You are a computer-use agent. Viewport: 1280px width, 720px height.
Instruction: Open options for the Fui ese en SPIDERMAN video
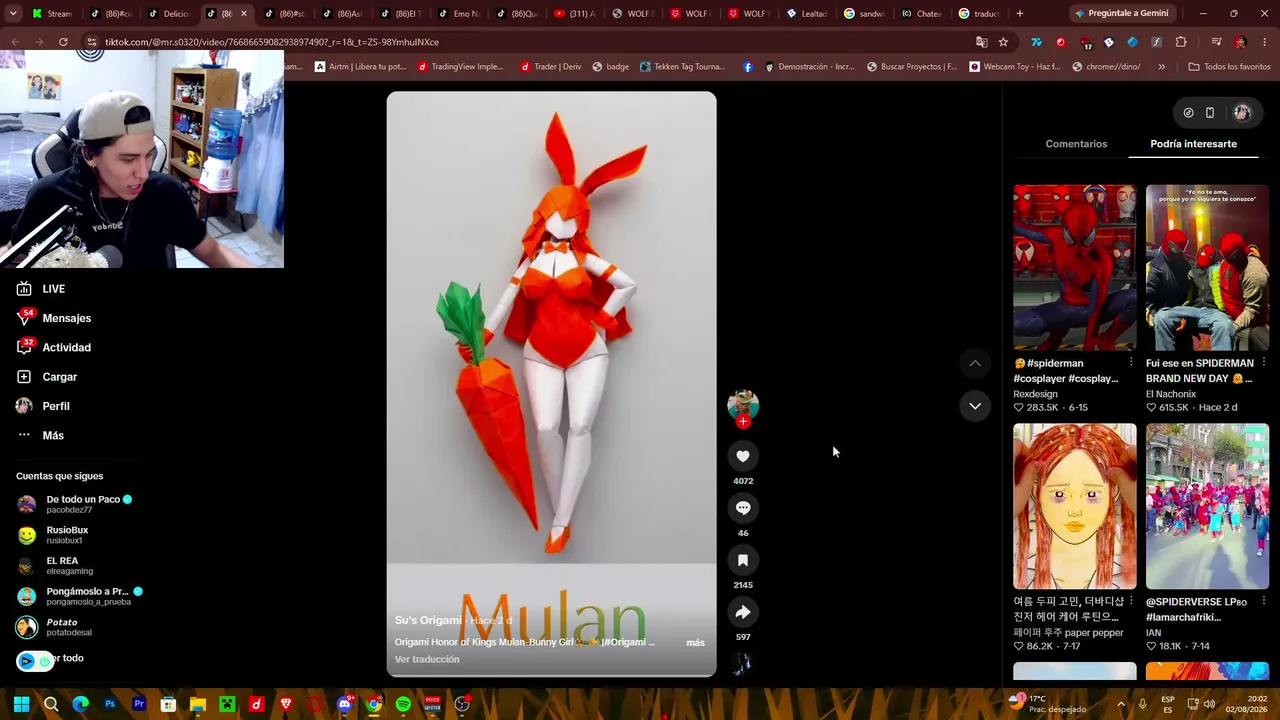point(1264,363)
